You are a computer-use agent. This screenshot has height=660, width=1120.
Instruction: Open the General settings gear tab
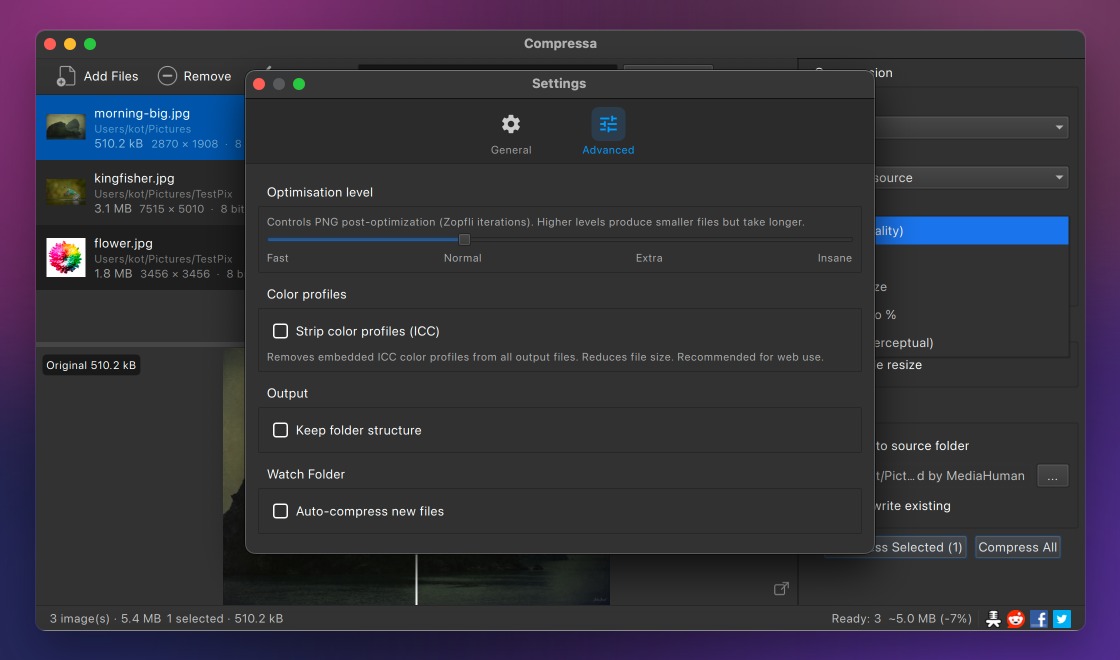coord(511,134)
